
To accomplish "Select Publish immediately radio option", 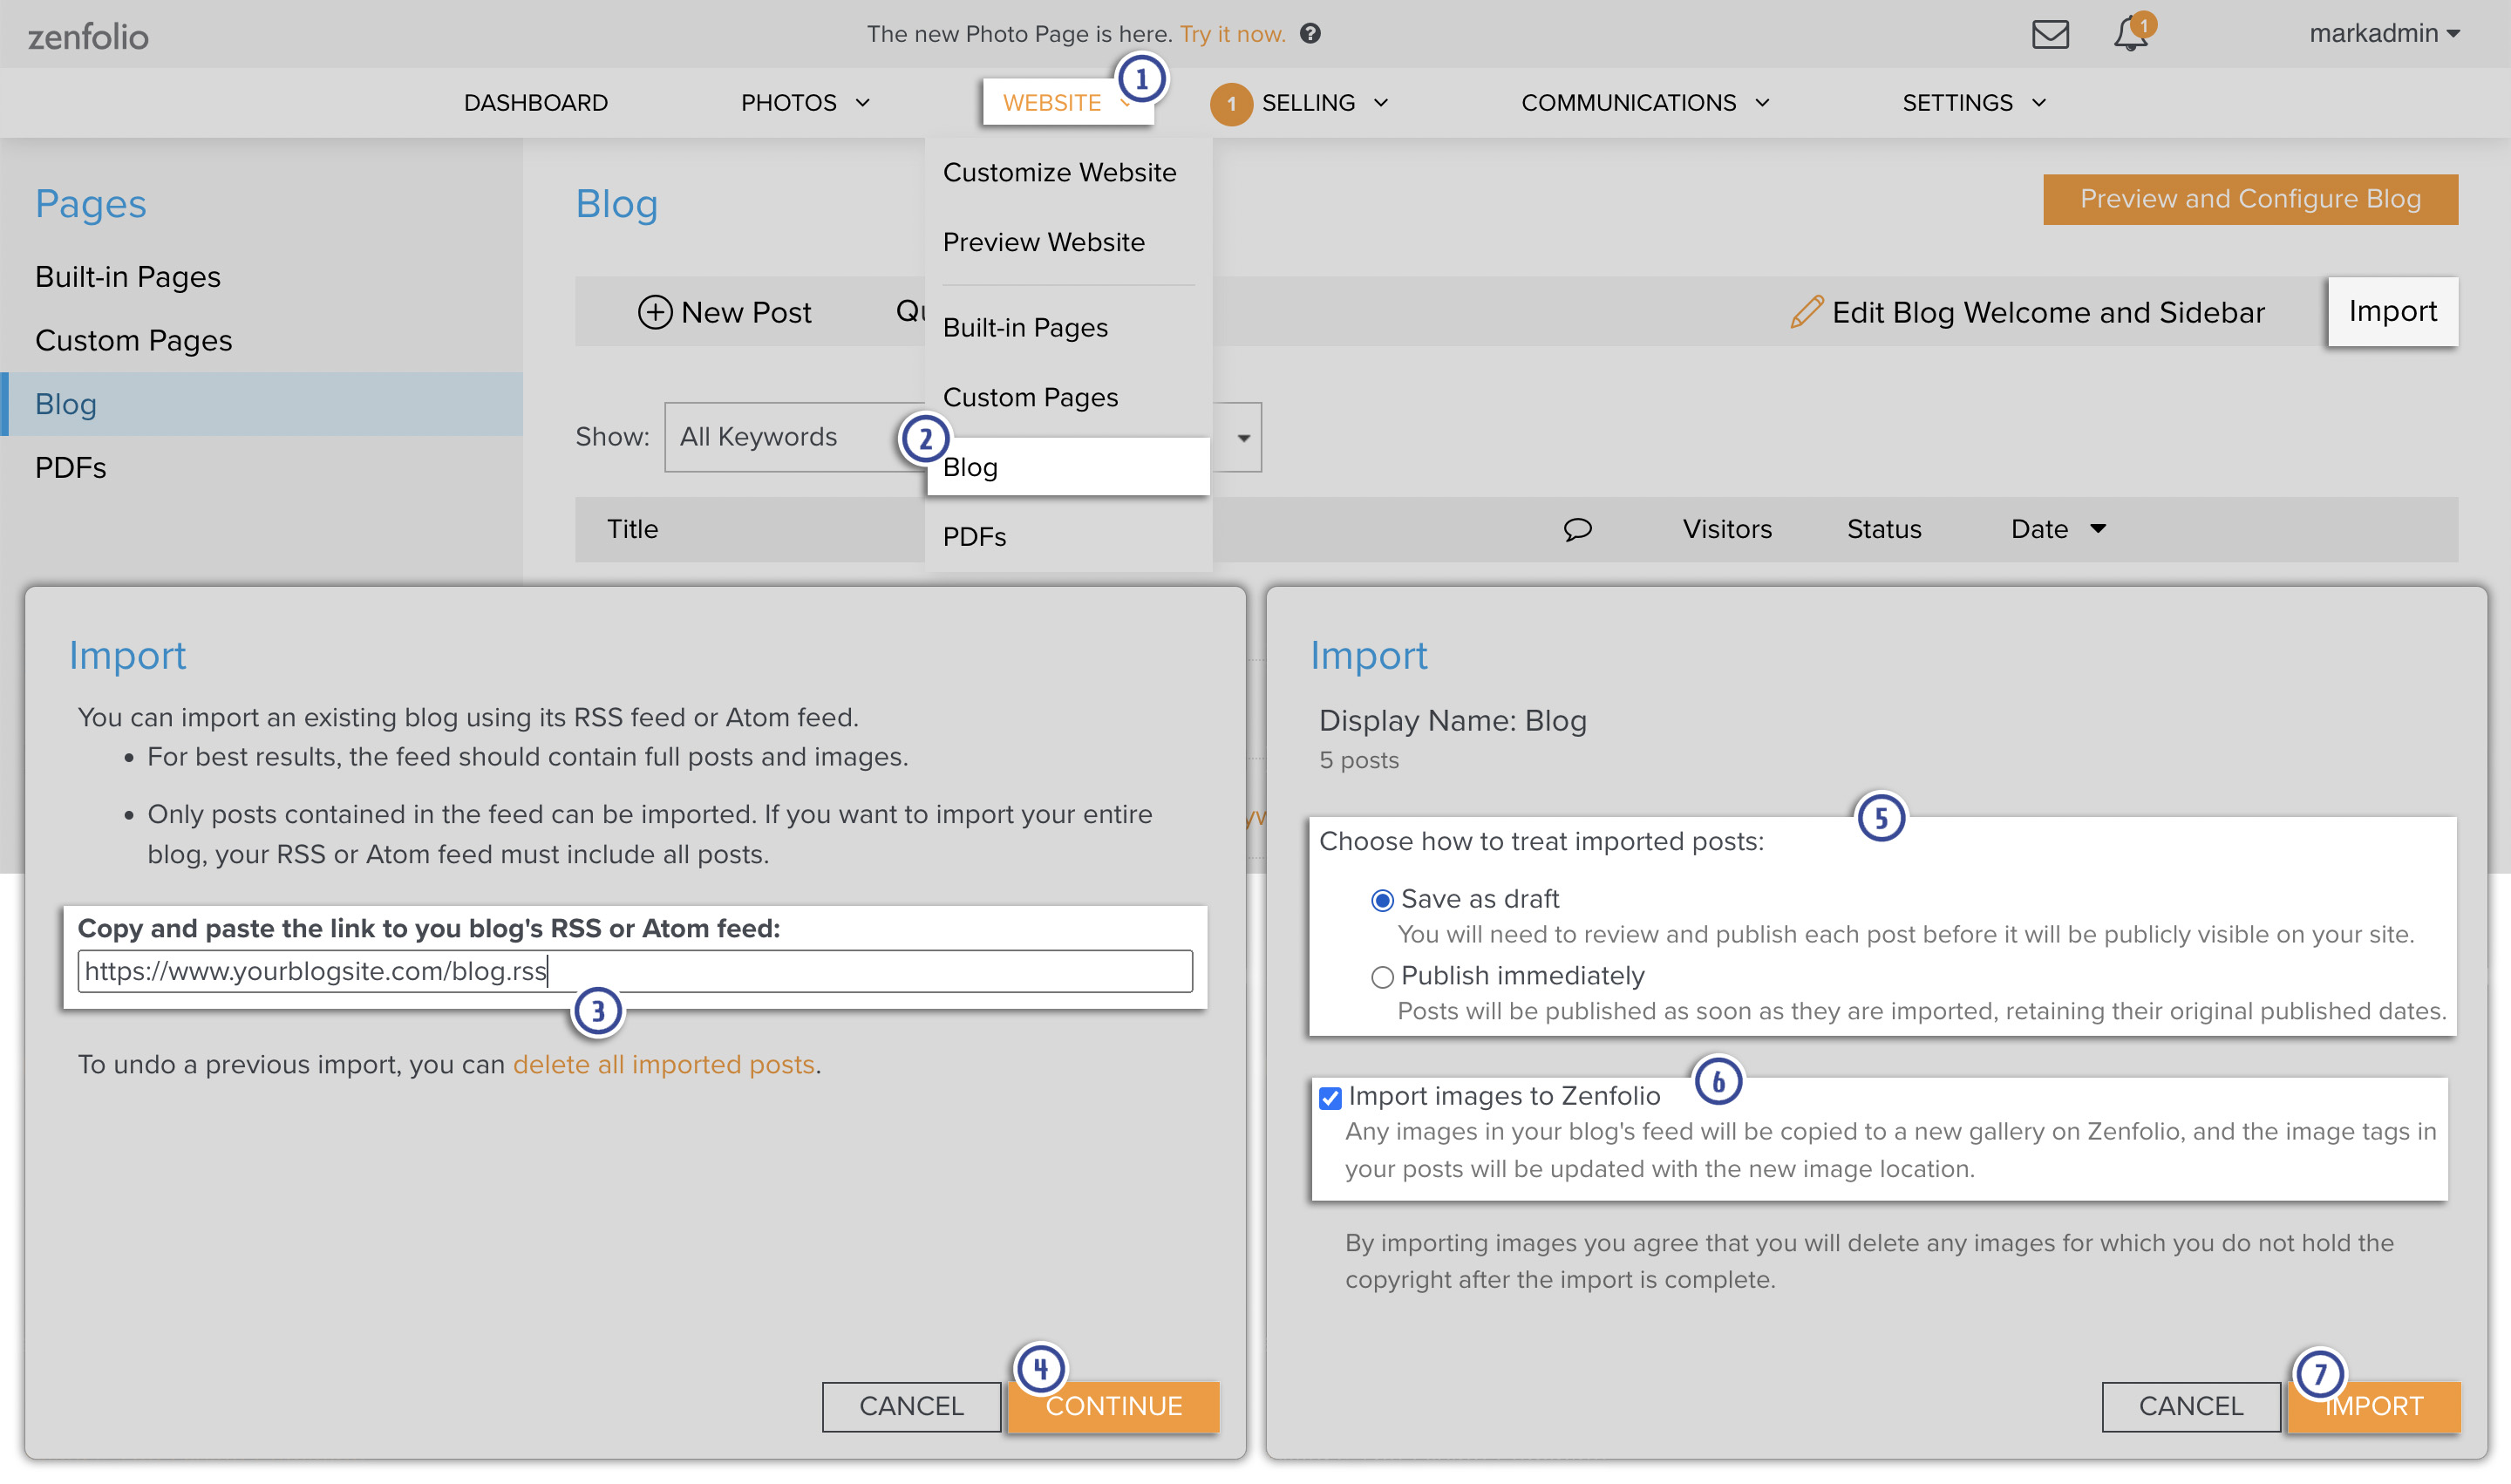I will point(1382,977).
